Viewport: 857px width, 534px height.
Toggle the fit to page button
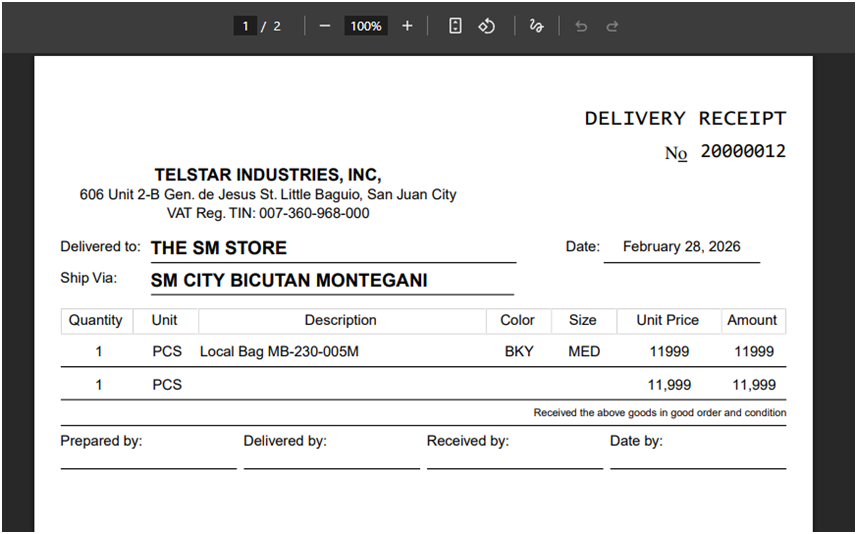455,26
